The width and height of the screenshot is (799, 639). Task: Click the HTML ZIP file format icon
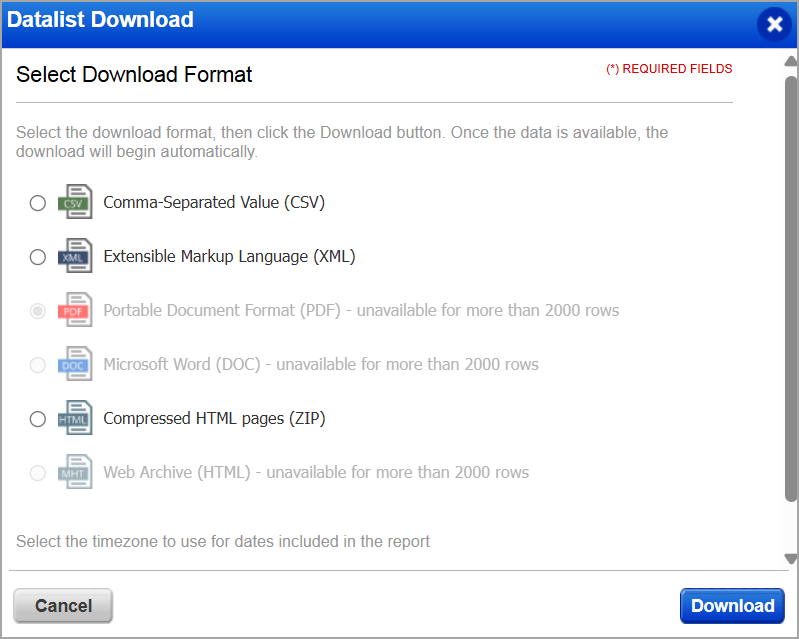coord(75,418)
